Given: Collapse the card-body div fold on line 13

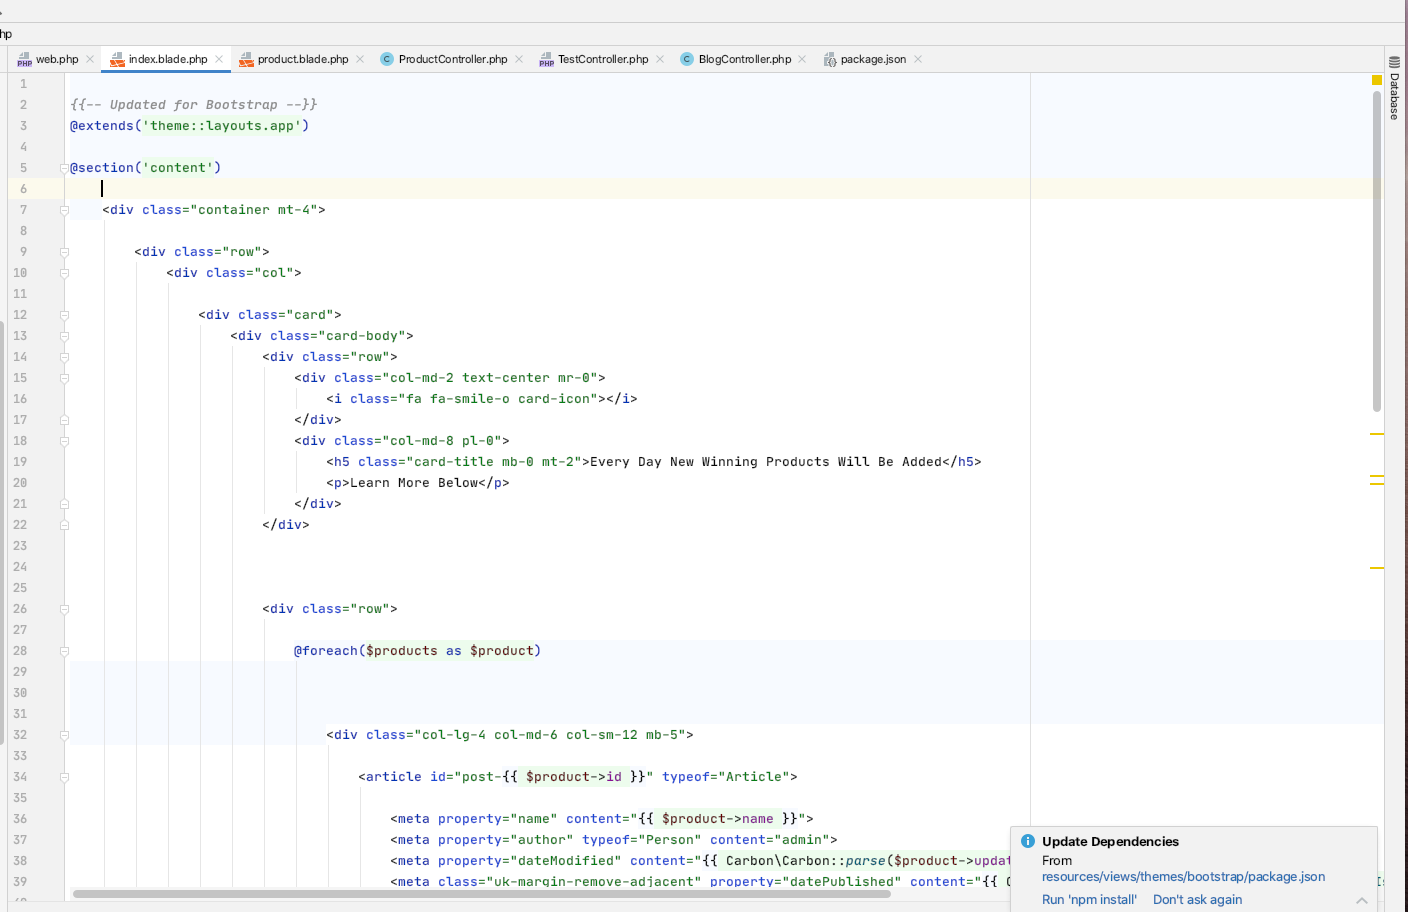Looking at the screenshot, I should click(64, 336).
